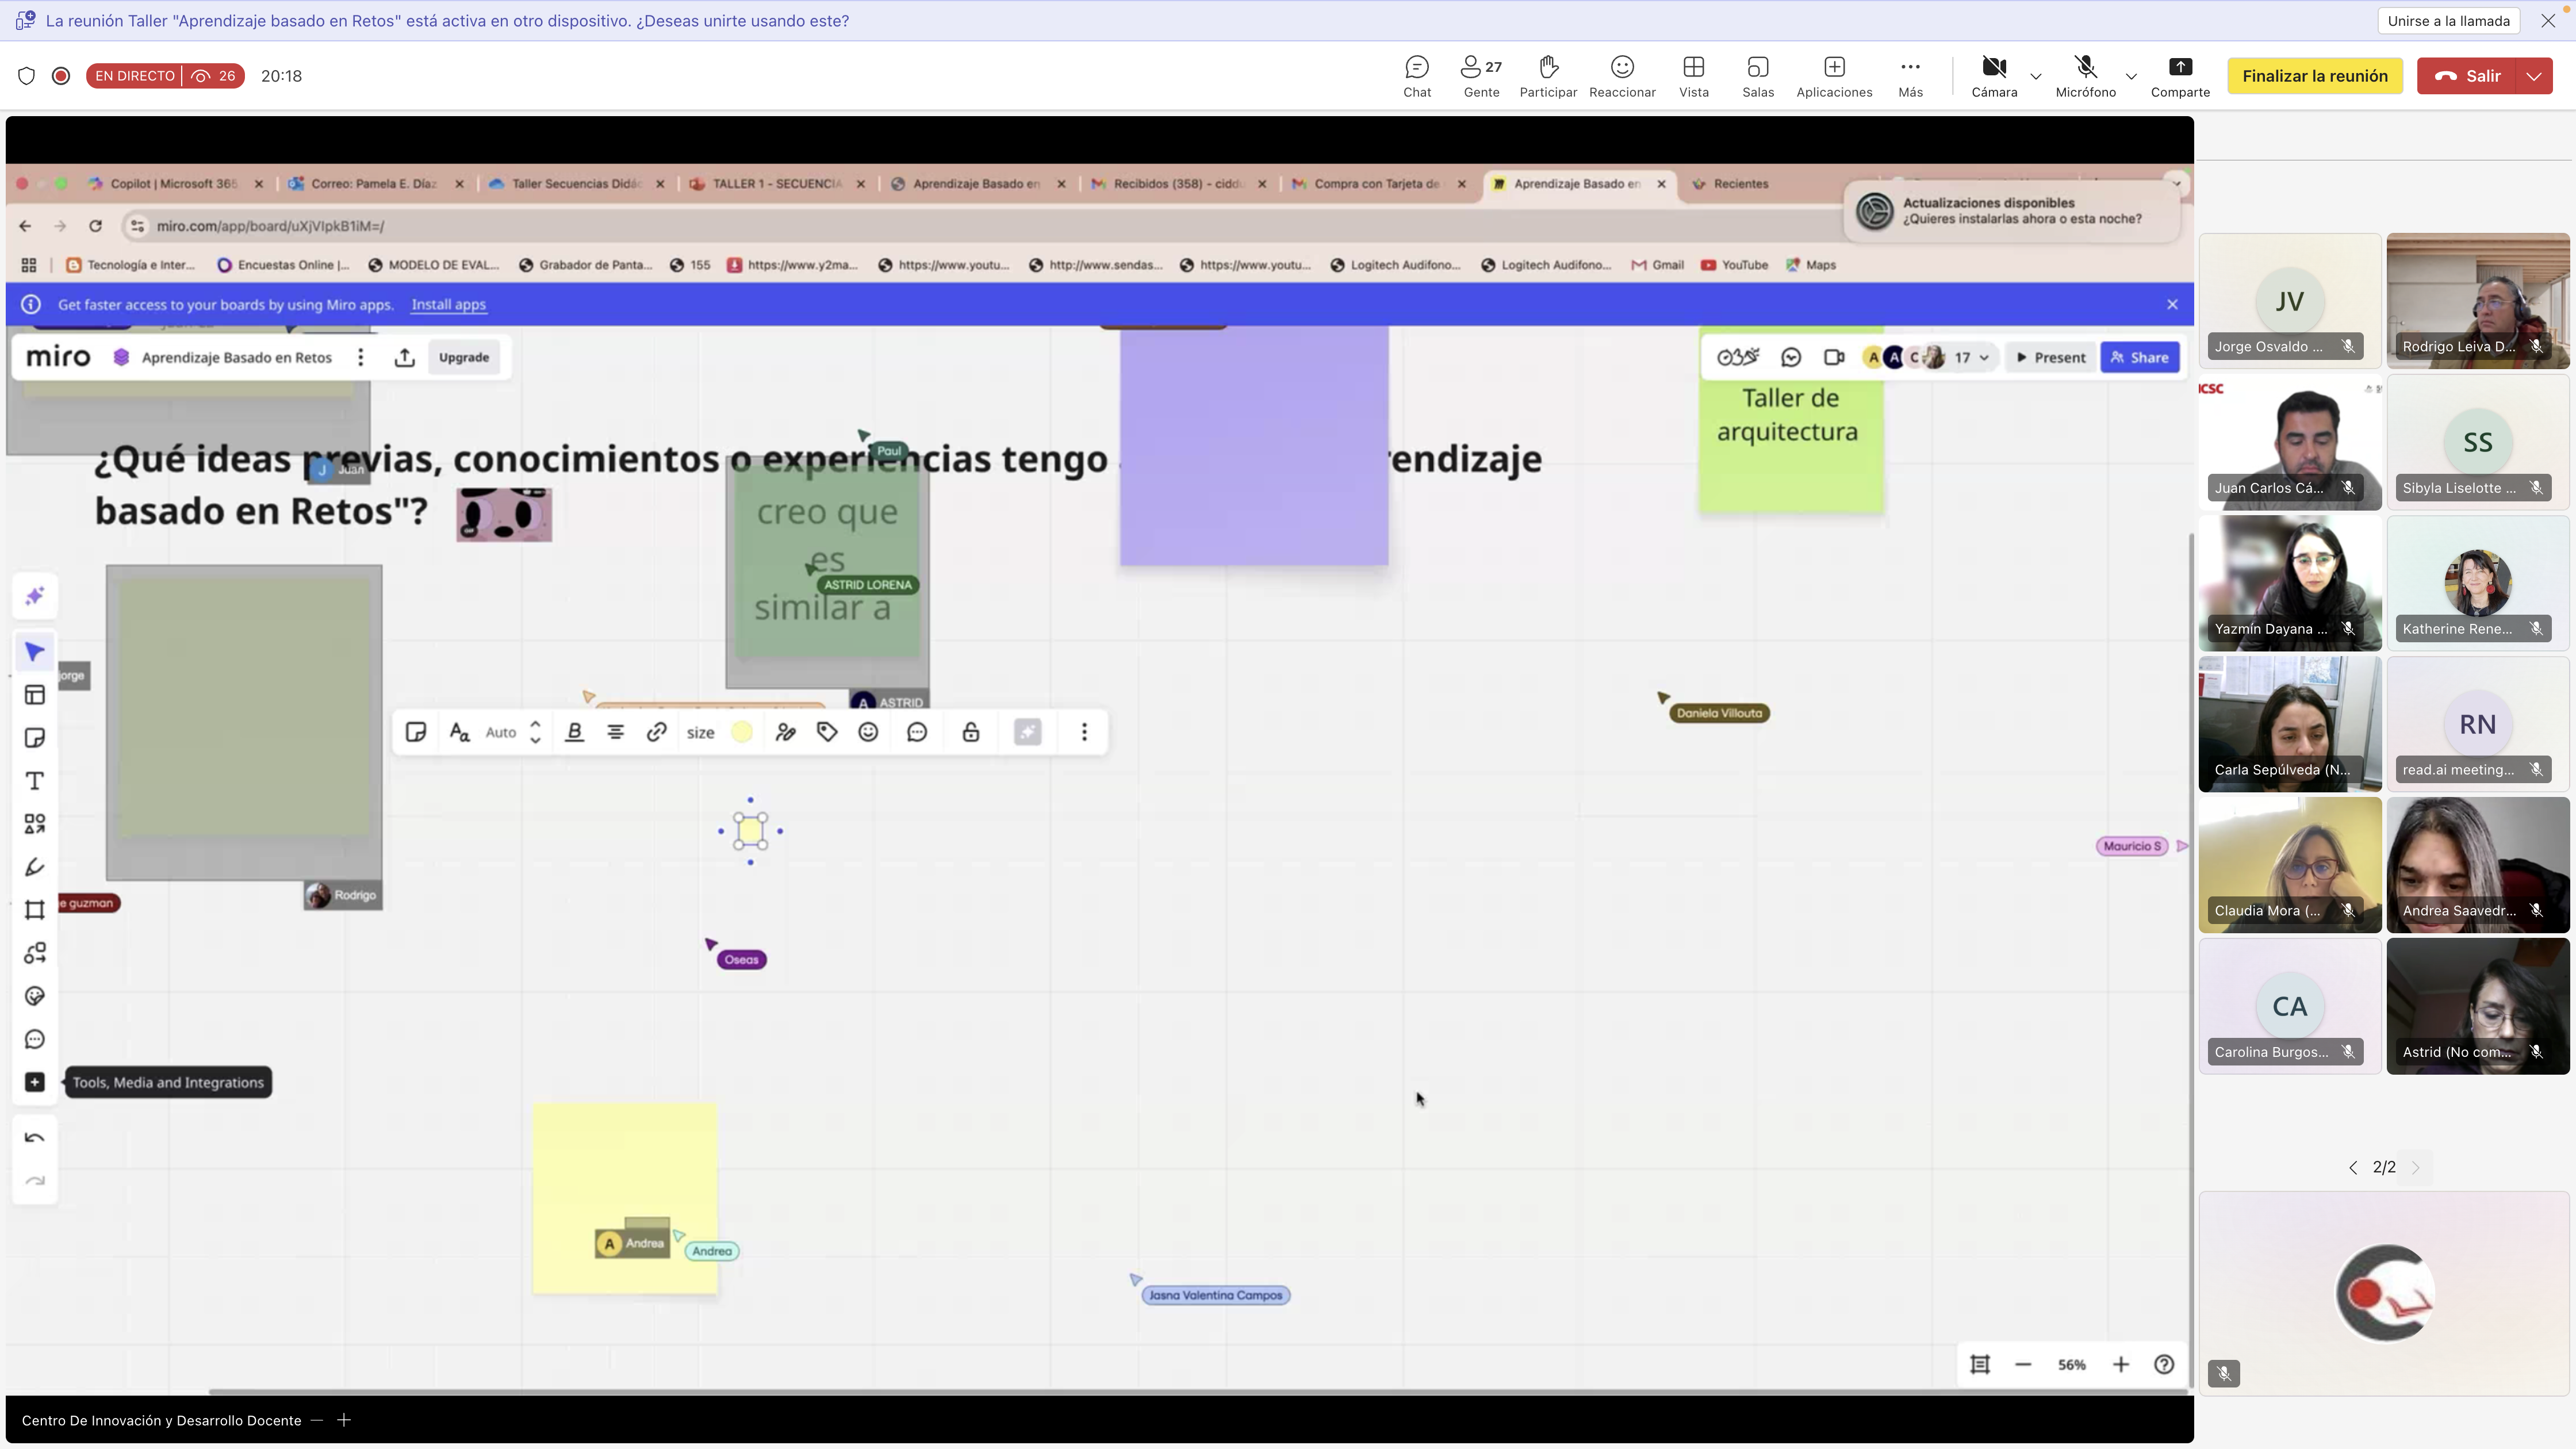Viewport: 2576px width, 1449px height.
Task: Expand the camera options arrow
Action: pos(2035,76)
